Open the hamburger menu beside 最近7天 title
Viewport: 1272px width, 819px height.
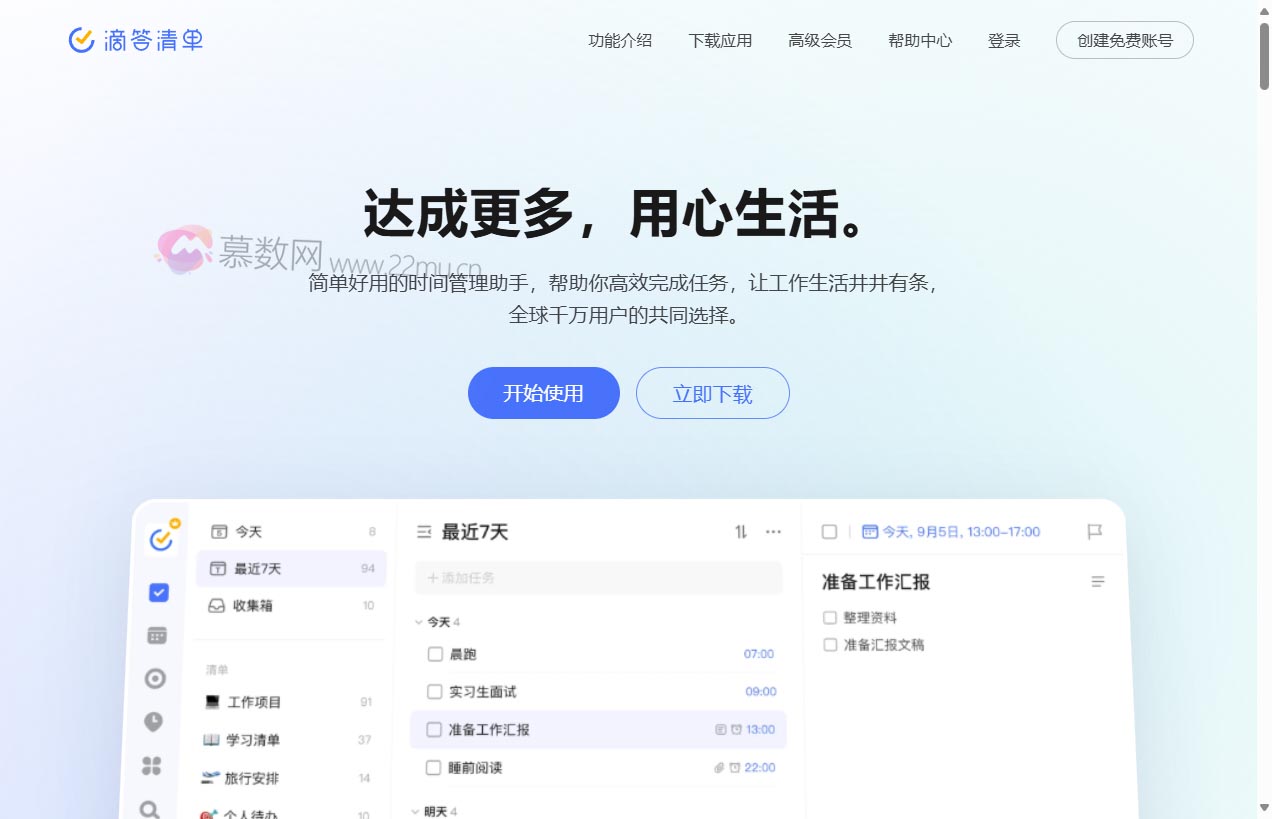click(423, 532)
